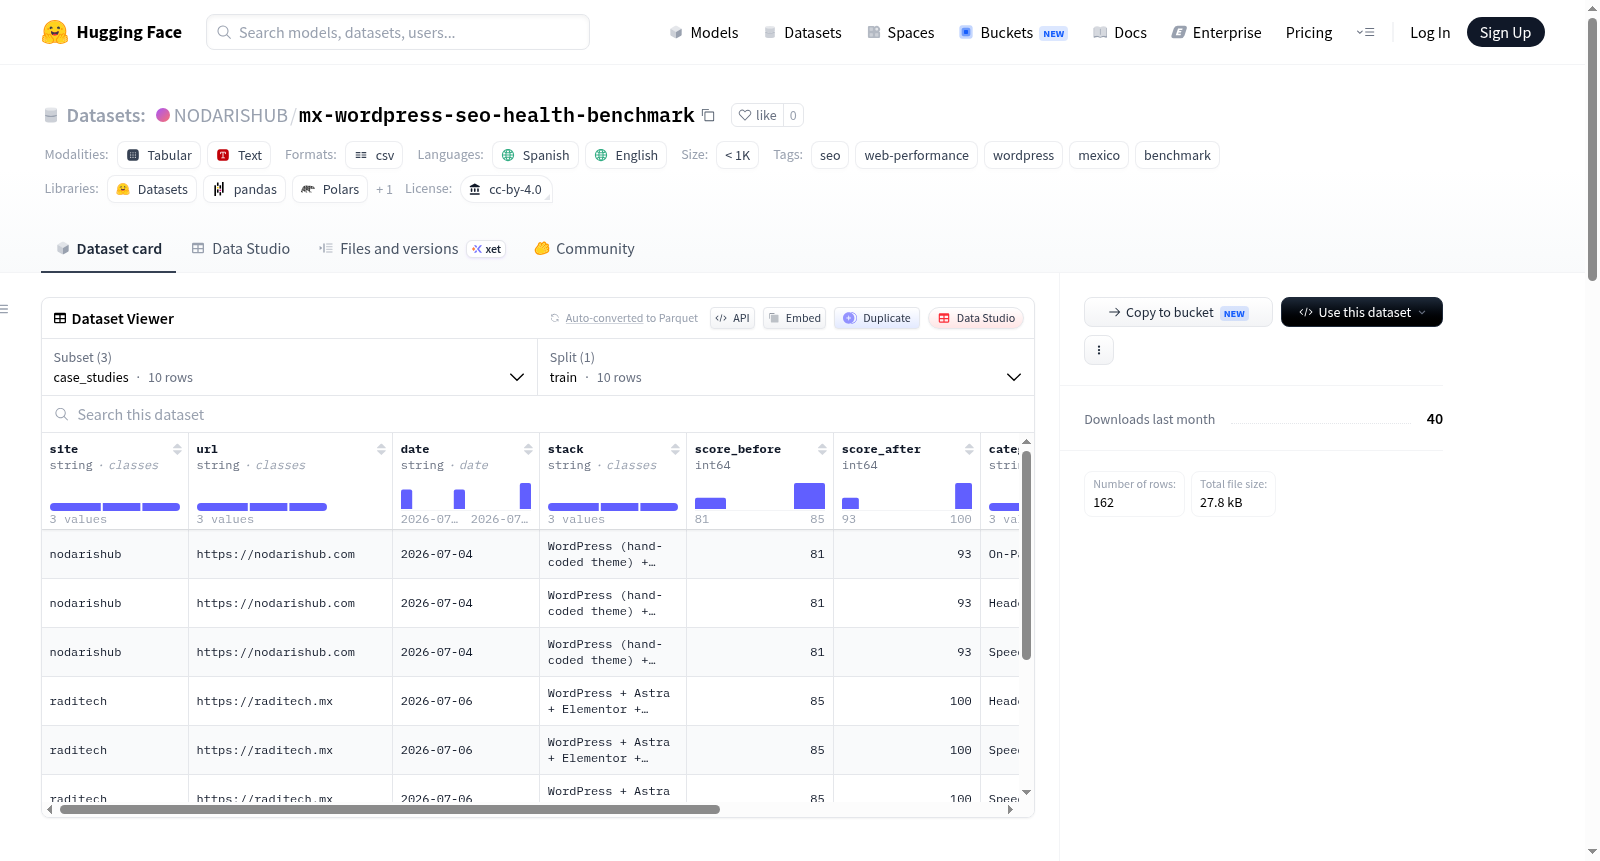
Task: Click the date column histogram
Action: [466, 495]
